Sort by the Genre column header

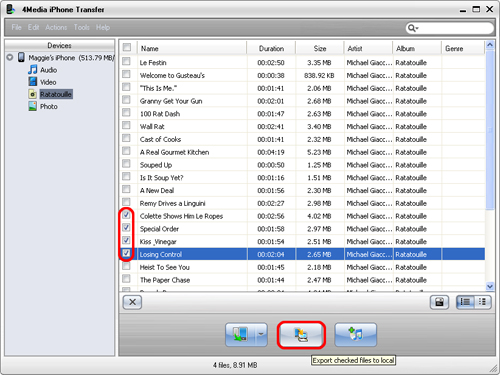[x=463, y=48]
